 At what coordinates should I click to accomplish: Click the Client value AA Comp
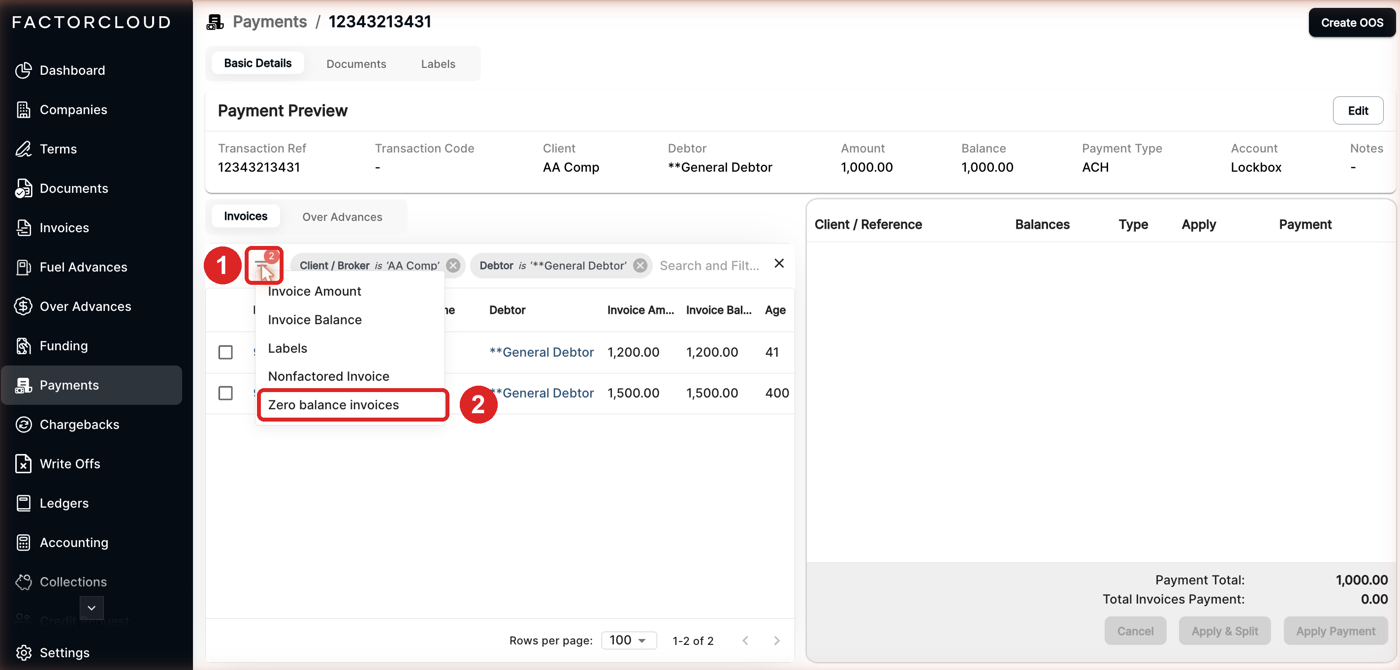(x=571, y=168)
